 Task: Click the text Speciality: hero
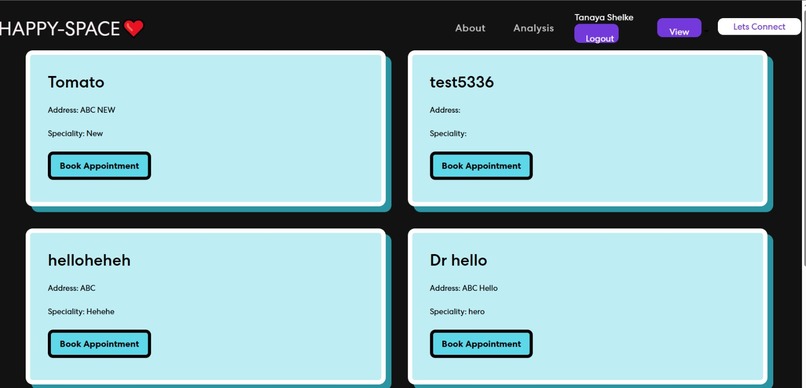(457, 311)
